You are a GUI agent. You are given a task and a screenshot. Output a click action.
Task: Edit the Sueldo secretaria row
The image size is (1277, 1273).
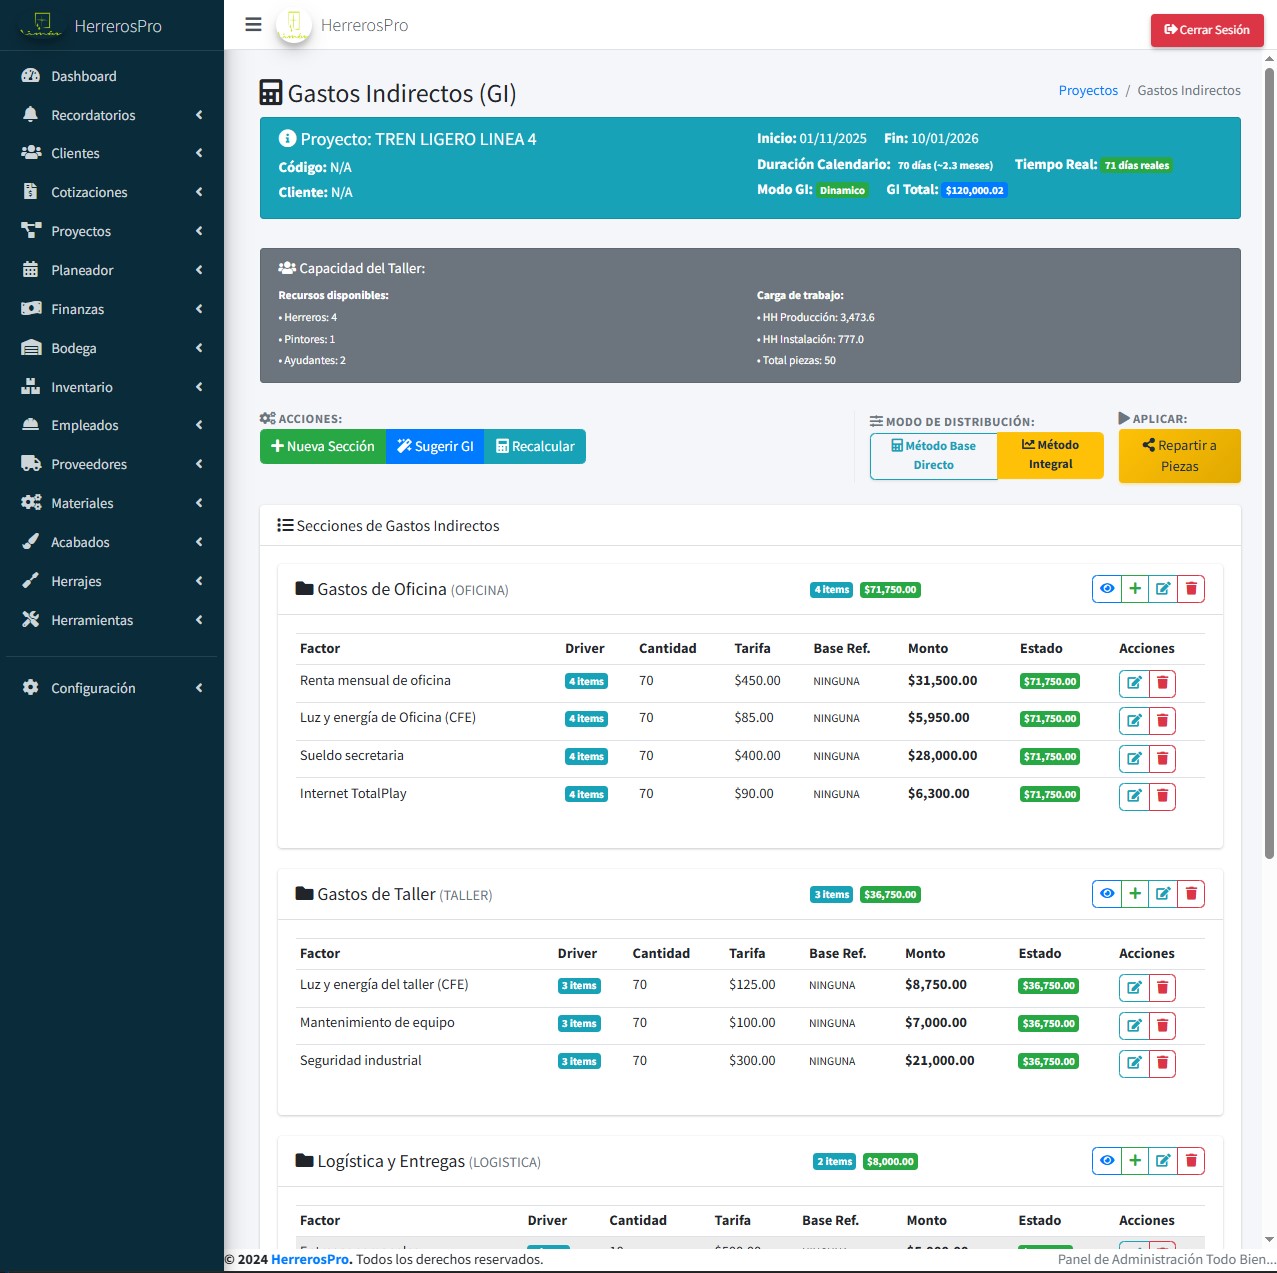tap(1134, 758)
